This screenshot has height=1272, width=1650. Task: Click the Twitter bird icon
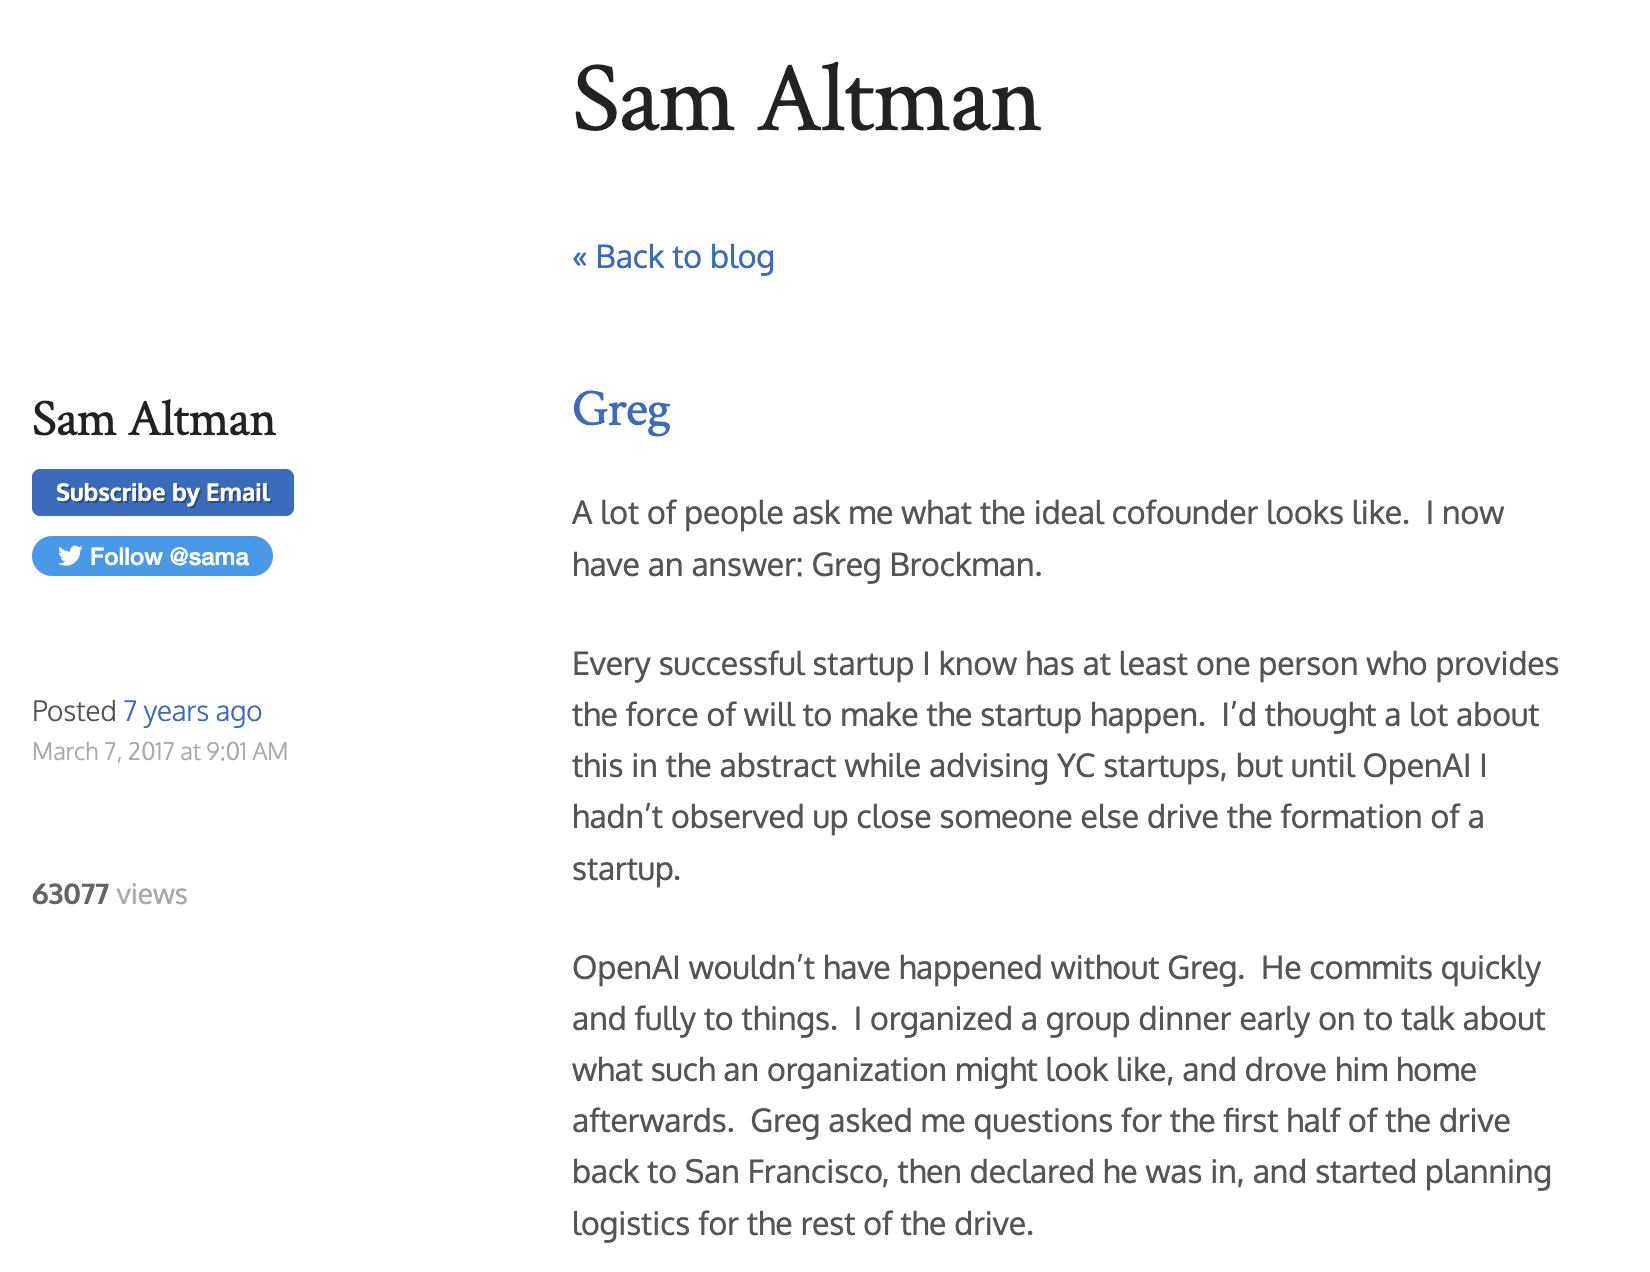(x=69, y=556)
